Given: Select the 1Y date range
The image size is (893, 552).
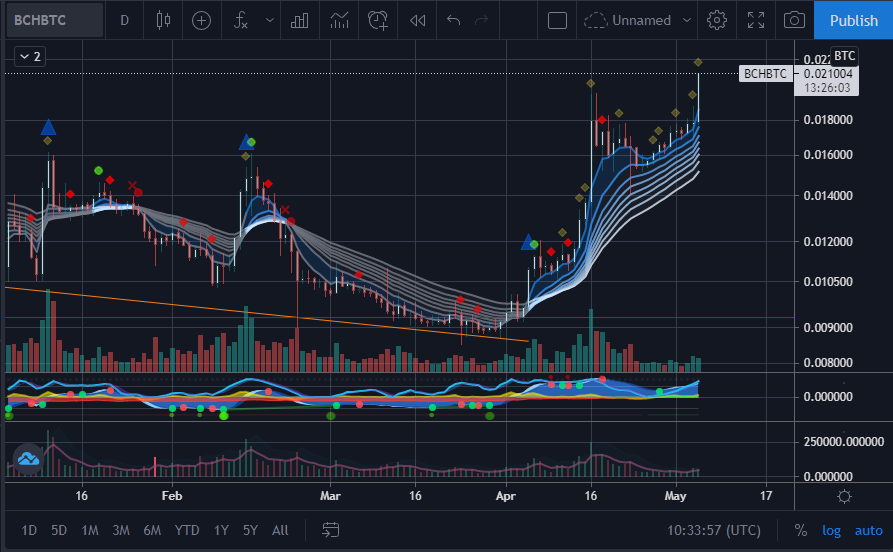Looking at the screenshot, I should 221,530.
